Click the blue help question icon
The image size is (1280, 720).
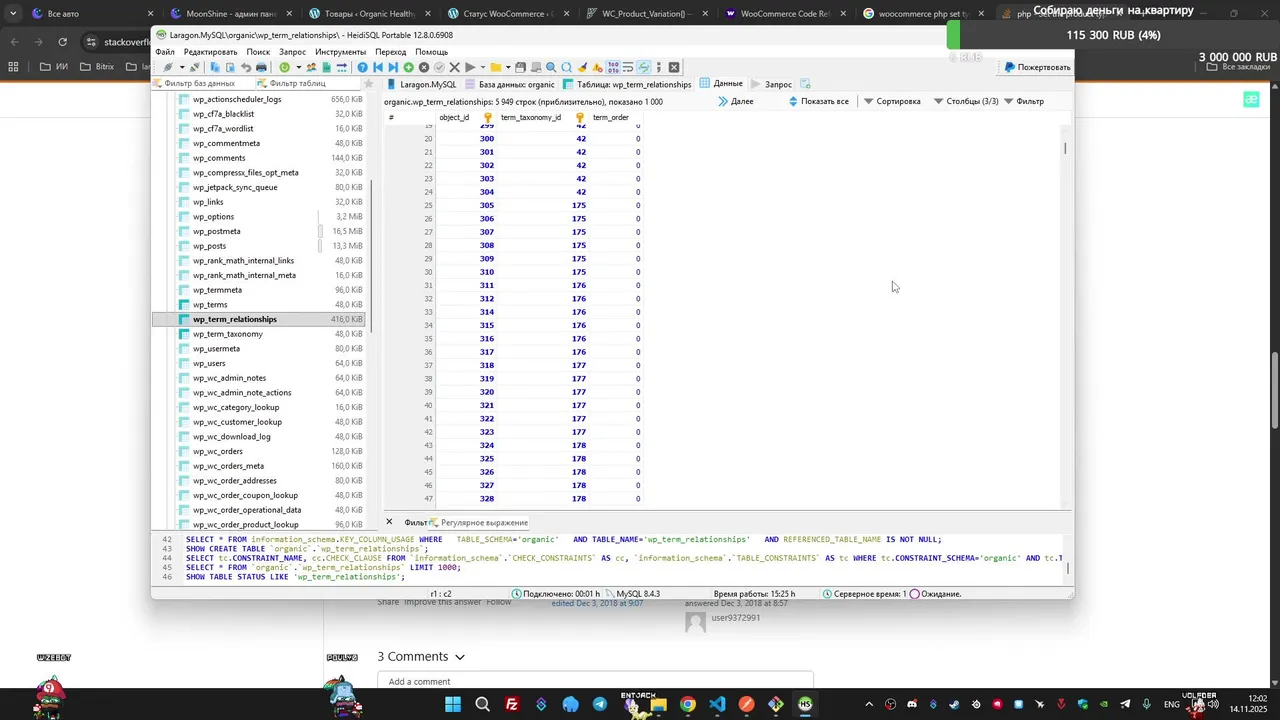tap(363, 67)
